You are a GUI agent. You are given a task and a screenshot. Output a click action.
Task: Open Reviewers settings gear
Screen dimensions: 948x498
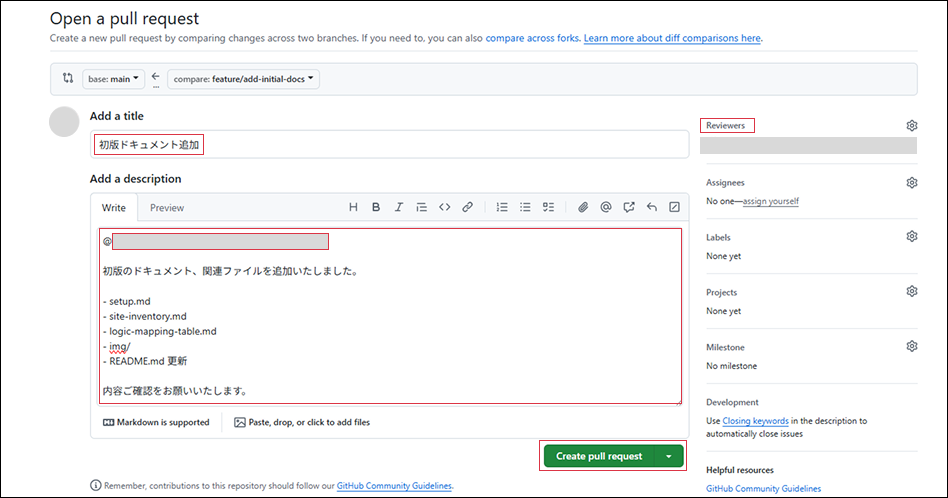[912, 126]
